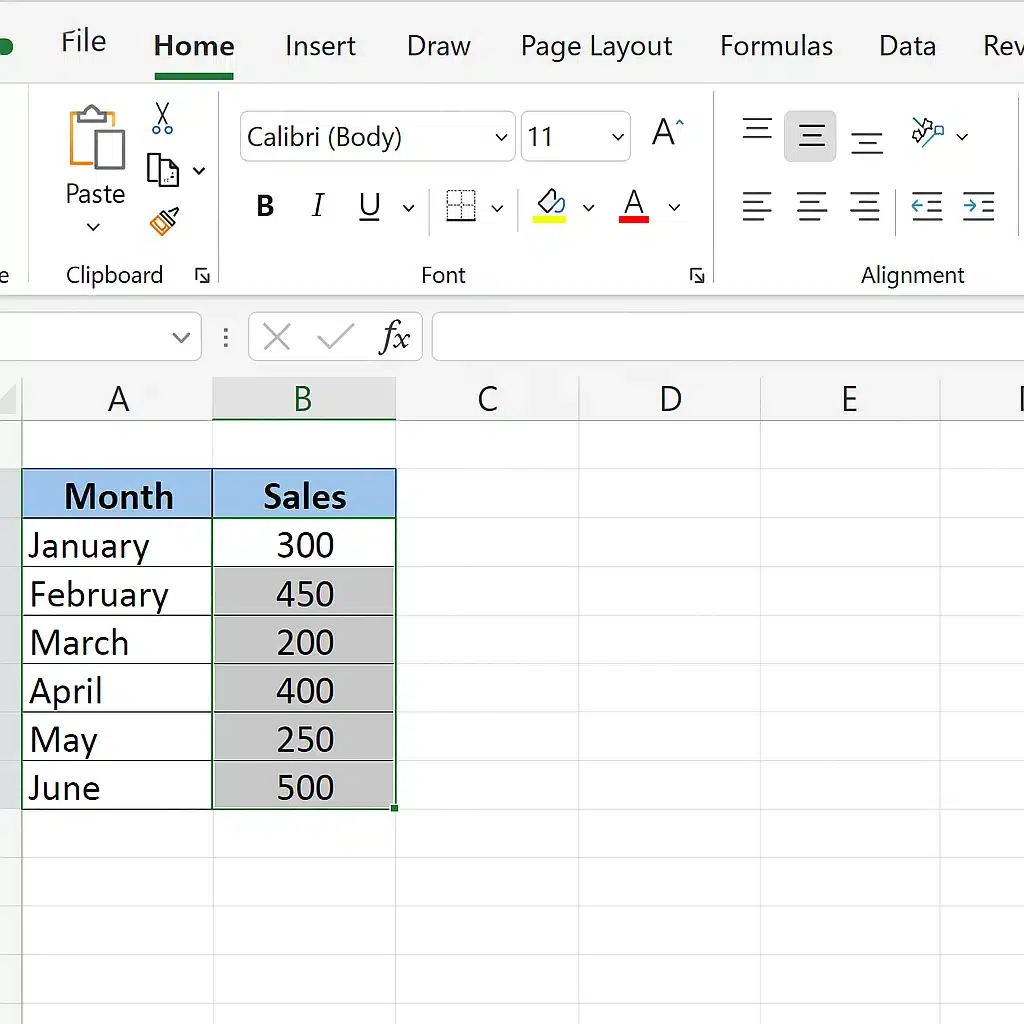Click the Paste clipboard icon

point(96,140)
